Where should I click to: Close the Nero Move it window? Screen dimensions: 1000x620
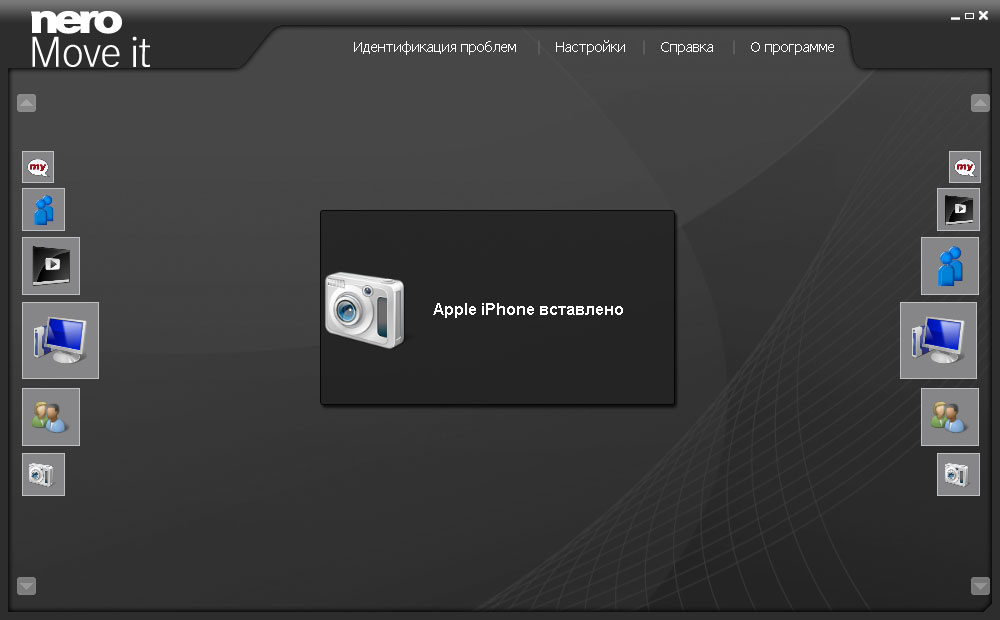tap(983, 16)
